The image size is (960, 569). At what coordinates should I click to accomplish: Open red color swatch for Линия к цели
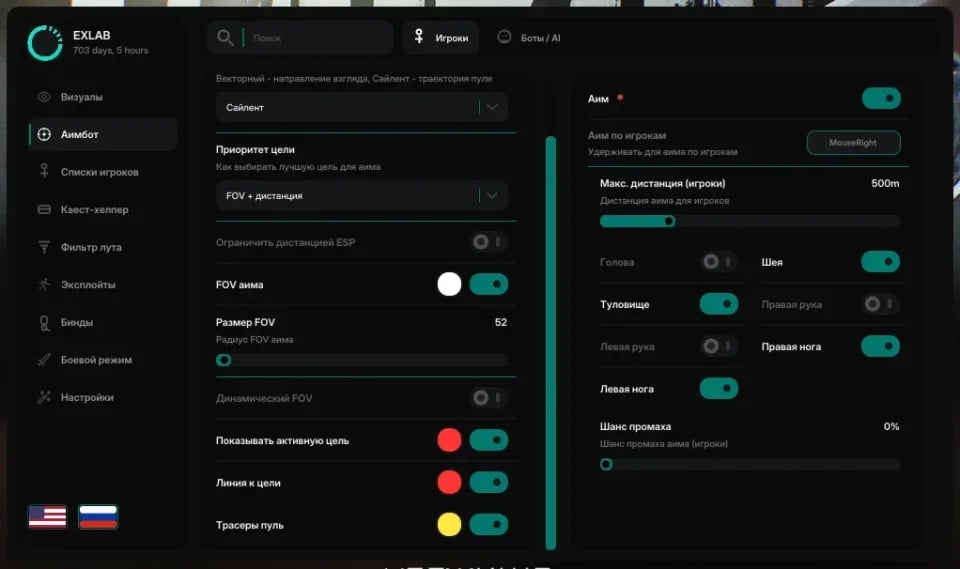click(449, 482)
